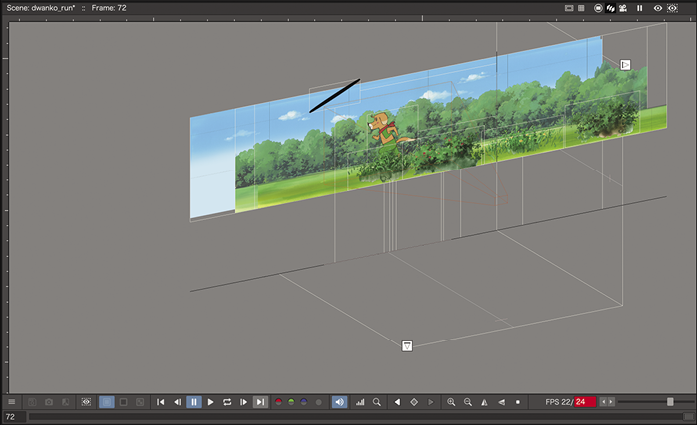
Task: Toggle the green channel
Action: [x=291, y=402]
